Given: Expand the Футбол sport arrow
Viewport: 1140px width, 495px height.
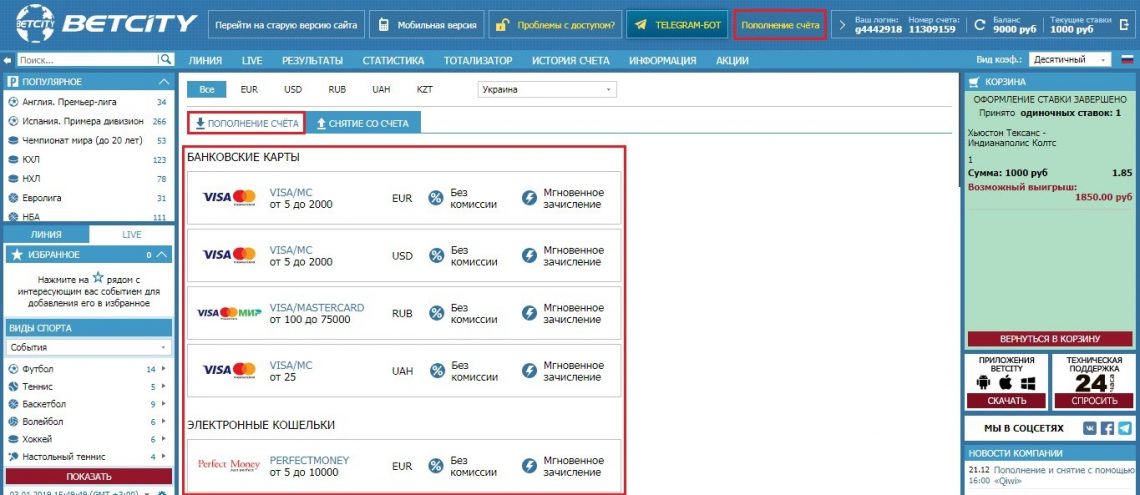Looking at the screenshot, I should (164, 369).
